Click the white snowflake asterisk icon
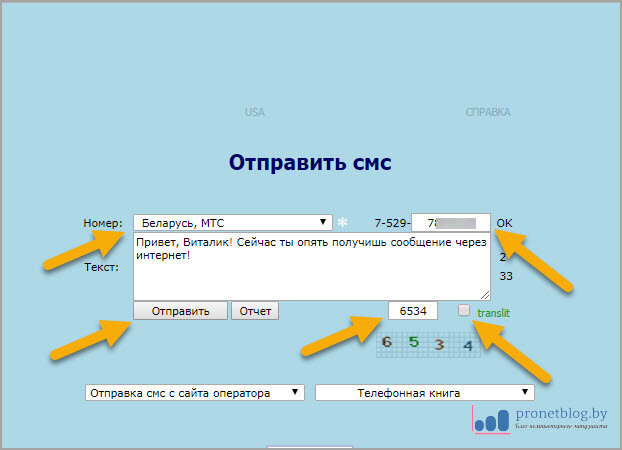This screenshot has width=622, height=450. pyautogui.click(x=342, y=222)
